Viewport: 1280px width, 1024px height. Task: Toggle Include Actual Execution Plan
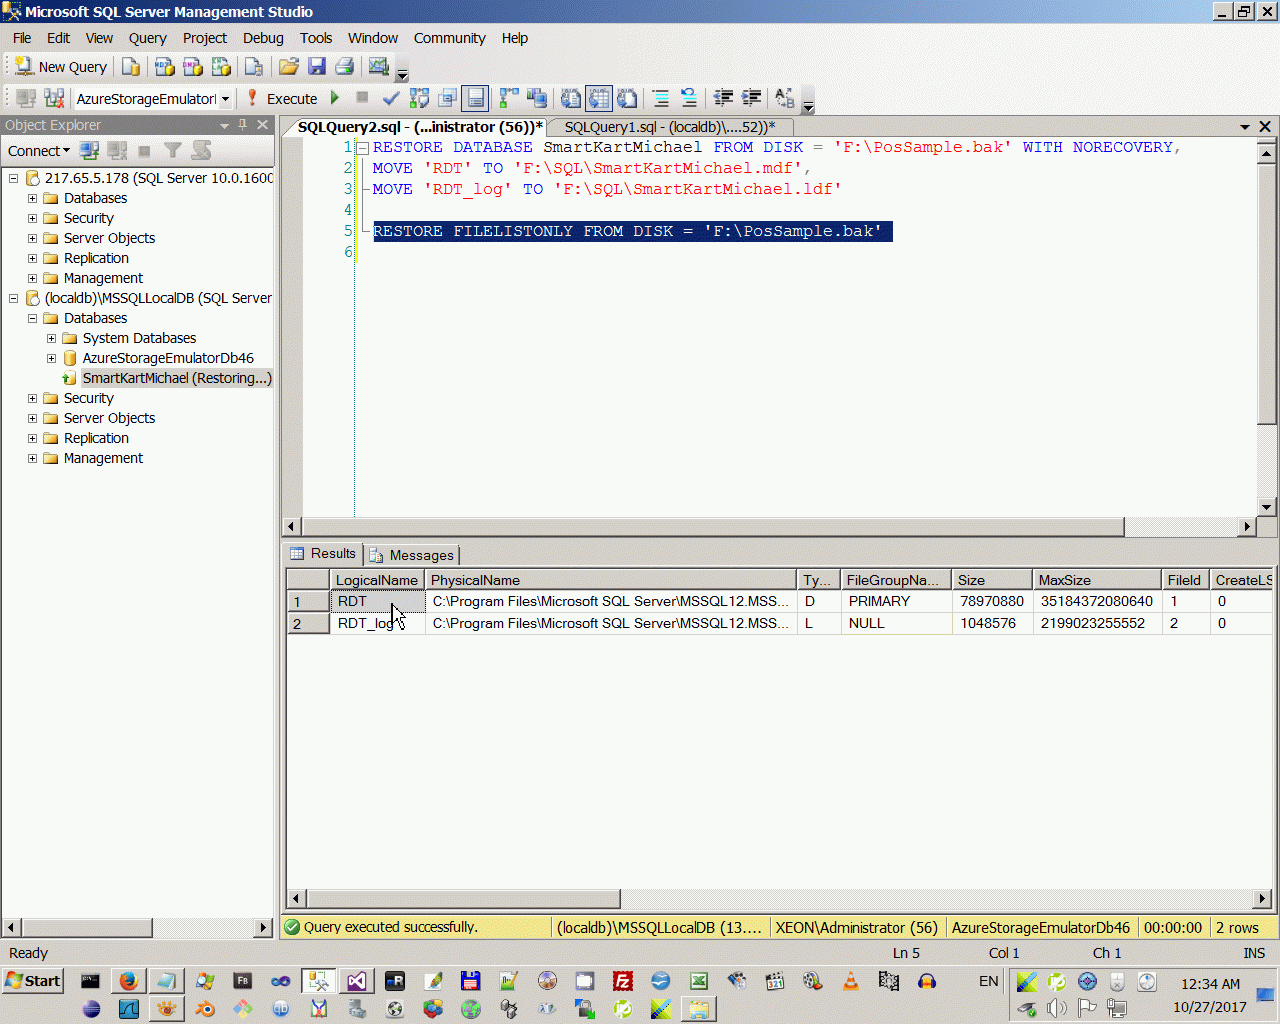pyautogui.click(x=509, y=98)
